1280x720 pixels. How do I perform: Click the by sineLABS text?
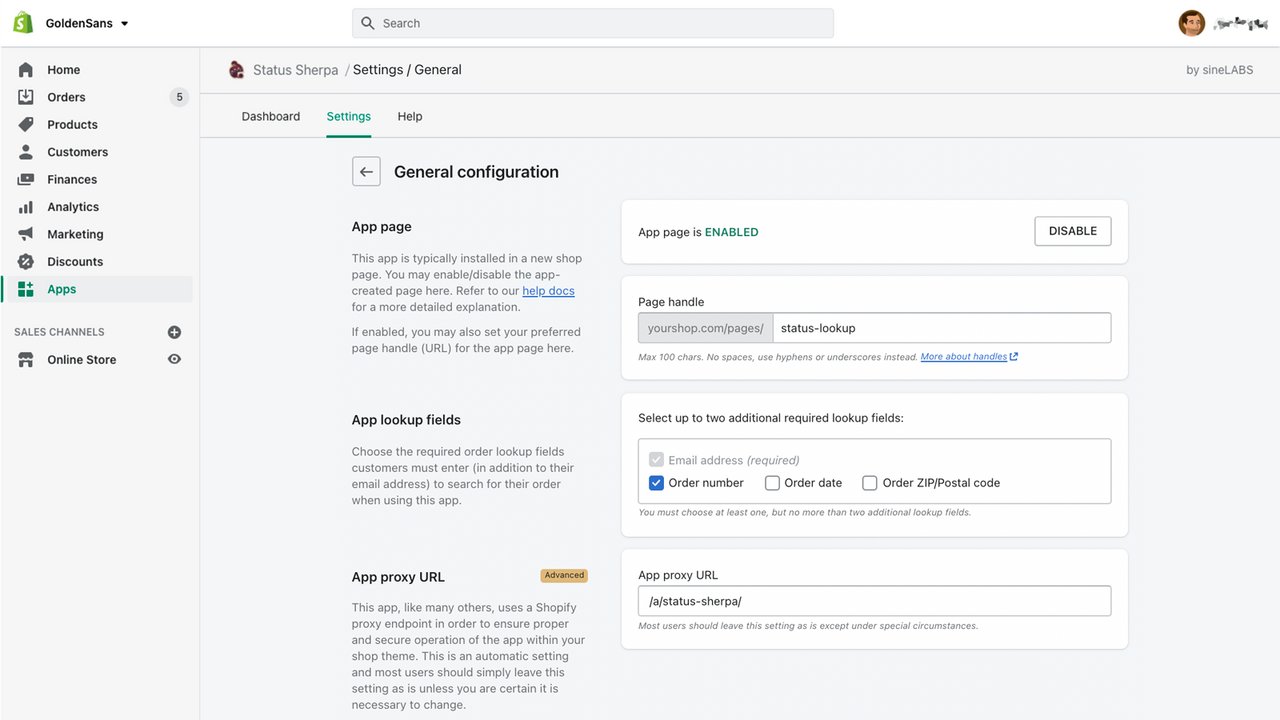(1219, 70)
